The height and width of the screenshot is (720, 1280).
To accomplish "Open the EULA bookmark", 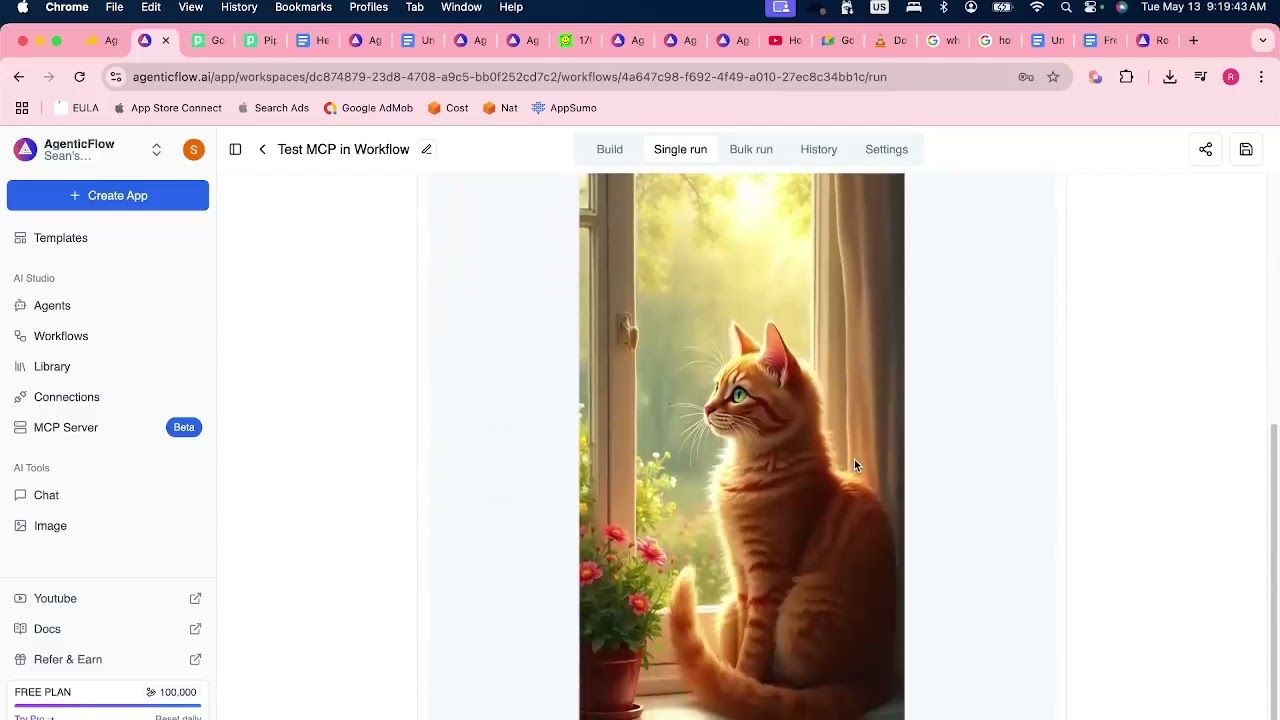I will 77,108.
